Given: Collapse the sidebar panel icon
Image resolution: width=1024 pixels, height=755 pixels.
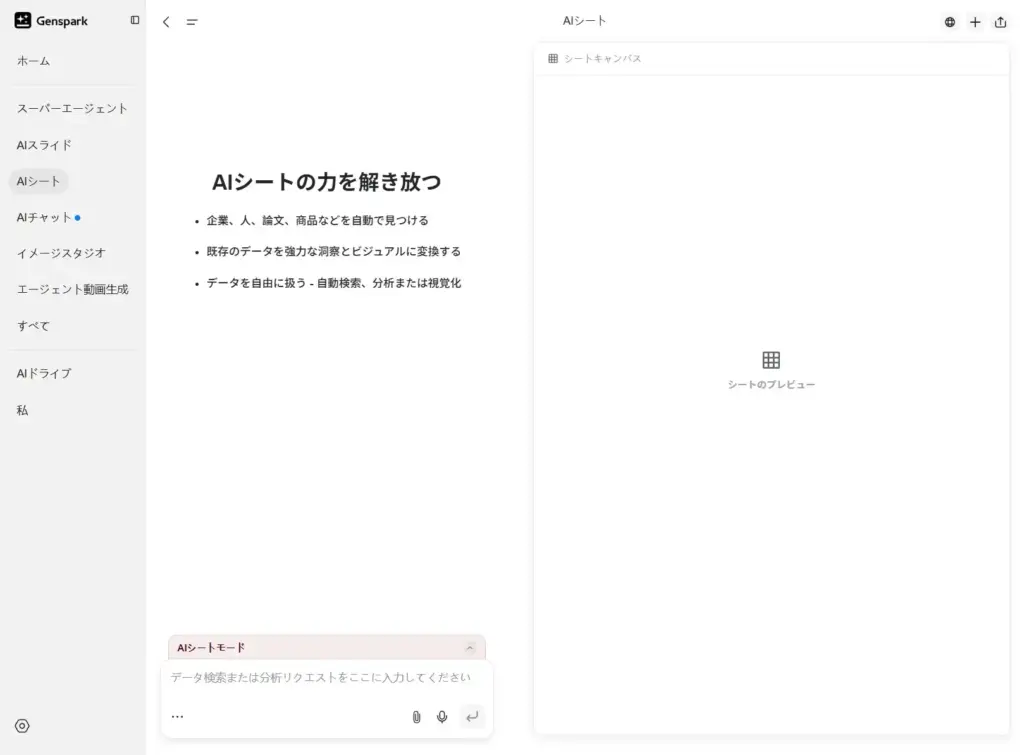Looking at the screenshot, I should coord(135,20).
